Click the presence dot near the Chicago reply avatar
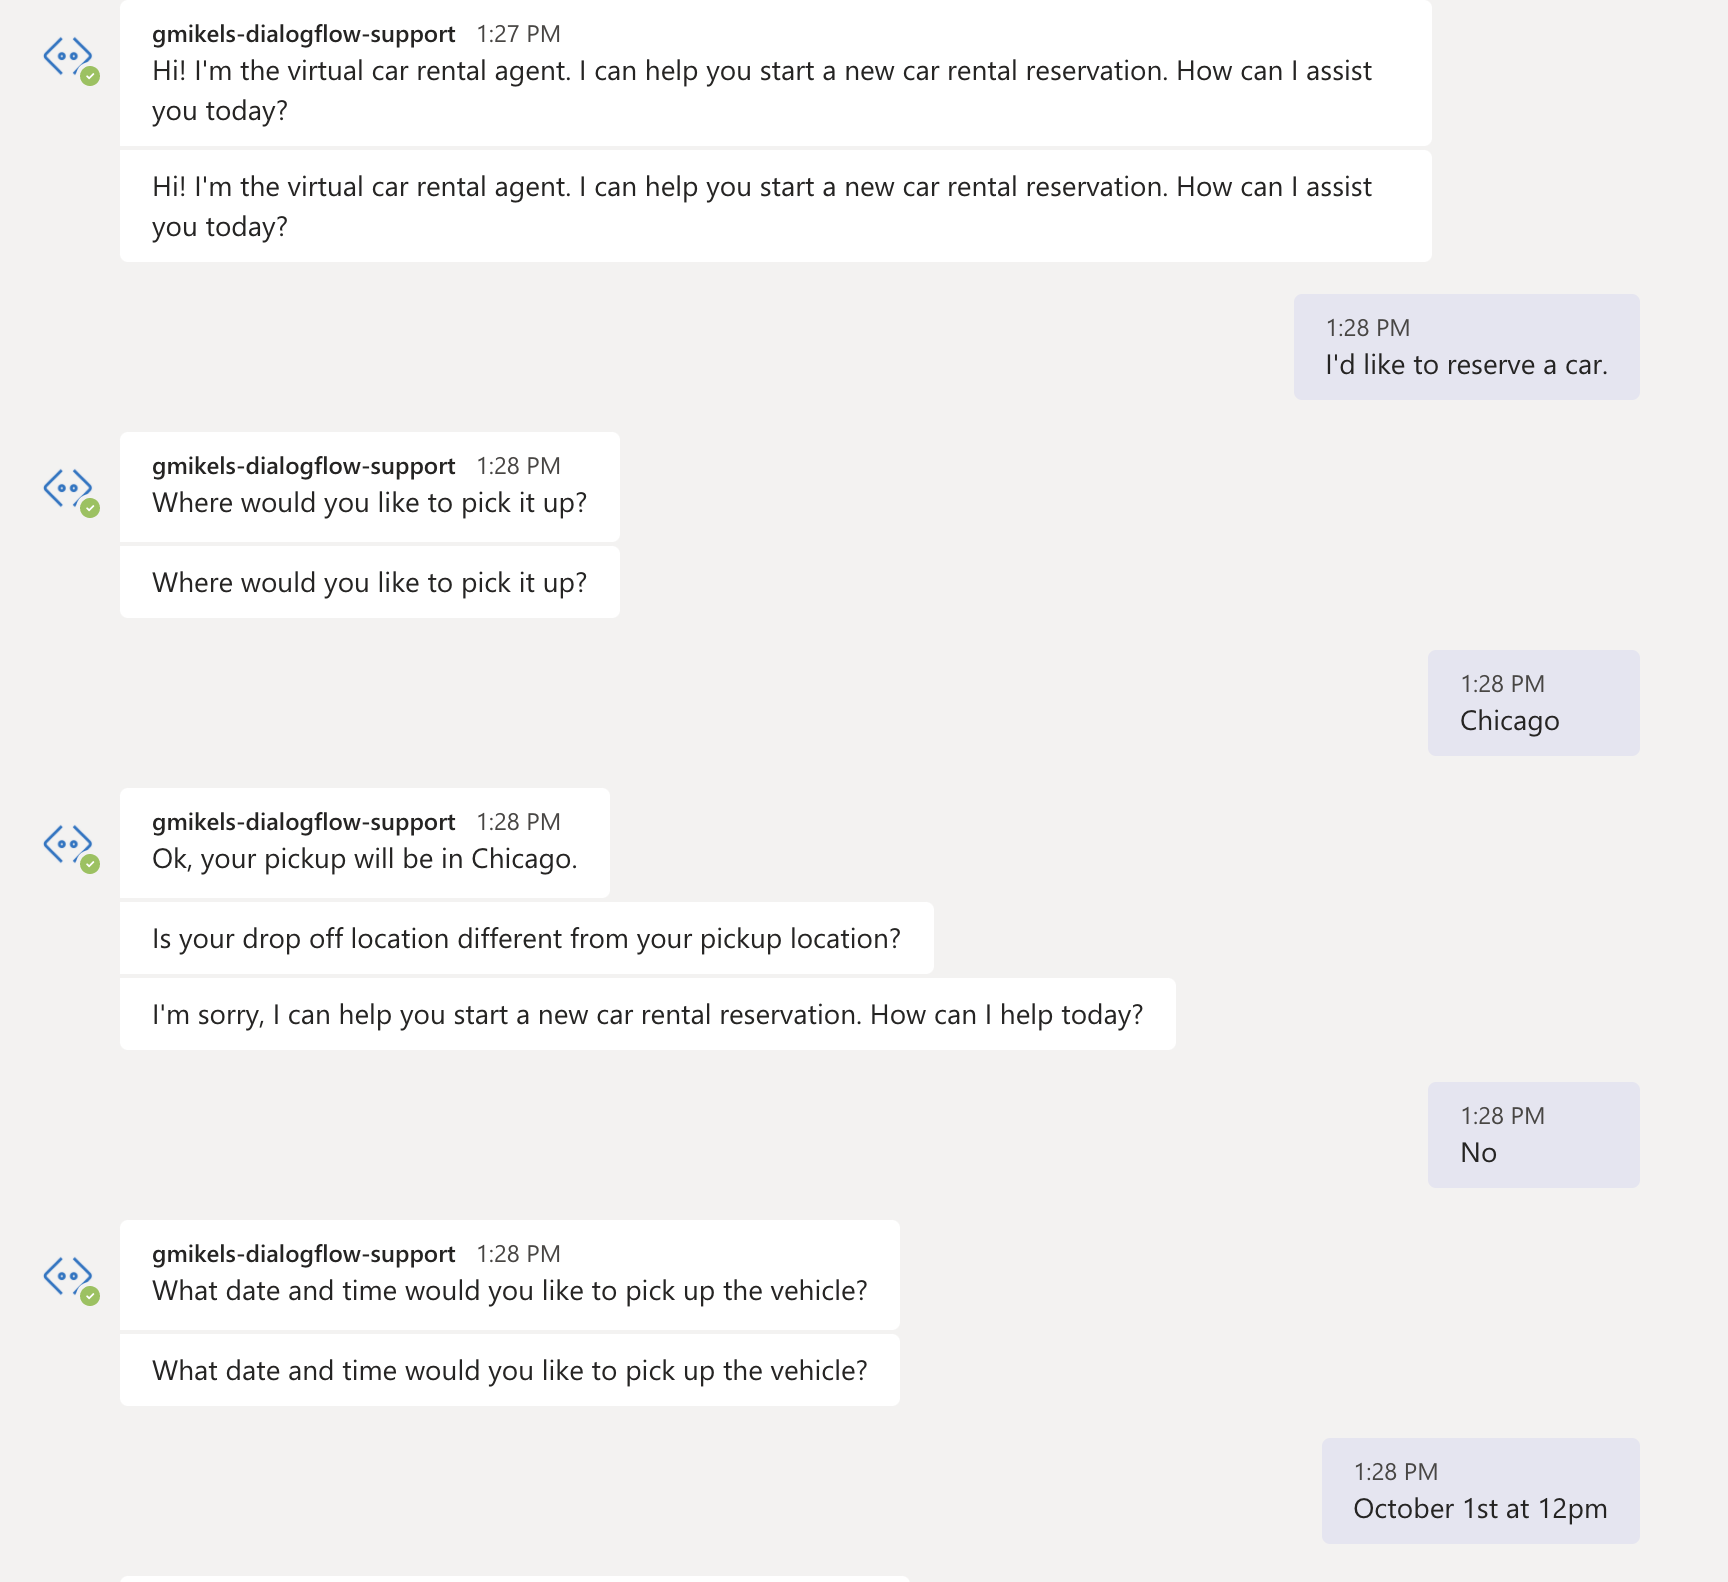The height and width of the screenshot is (1582, 1728). point(89,865)
